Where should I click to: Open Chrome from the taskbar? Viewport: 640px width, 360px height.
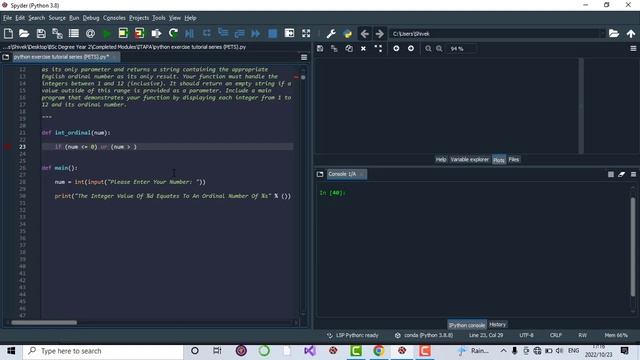[x=379, y=351]
